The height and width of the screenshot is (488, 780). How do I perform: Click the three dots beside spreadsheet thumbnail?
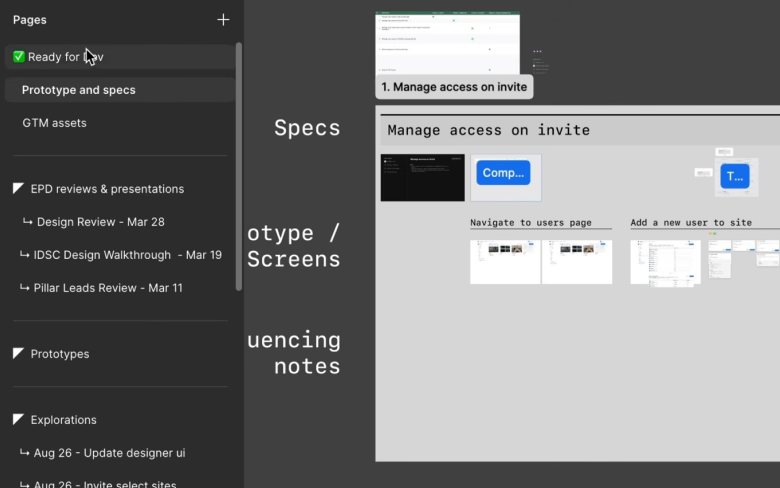(537, 51)
